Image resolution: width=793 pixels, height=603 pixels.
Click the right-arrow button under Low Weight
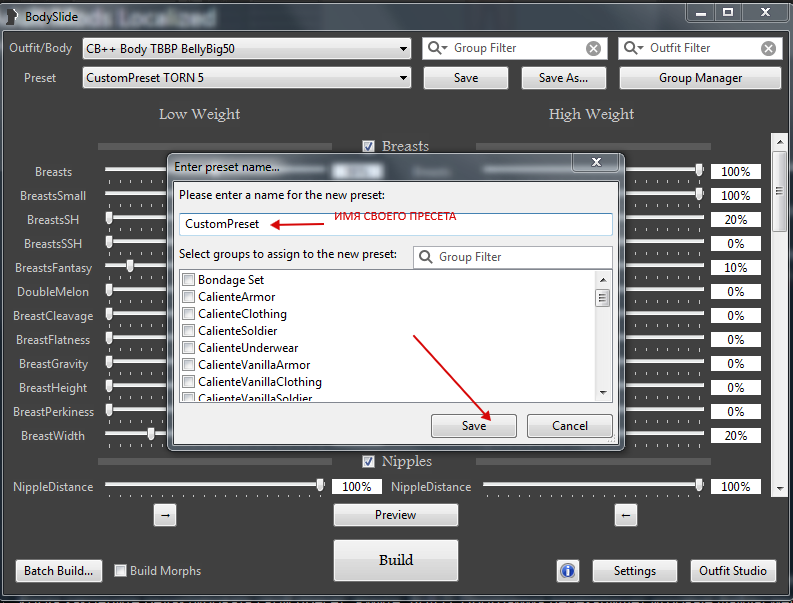166,515
